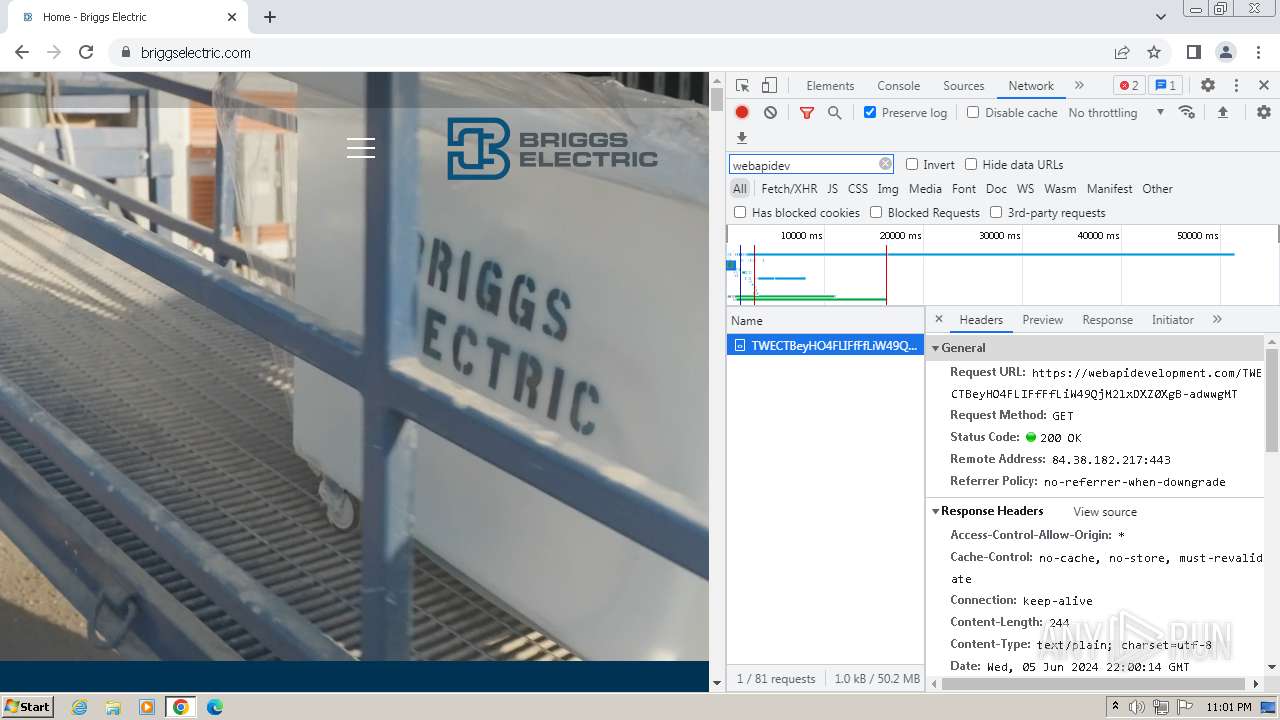Export HAR file download icon
The image size is (1280, 720).
click(x=742, y=138)
